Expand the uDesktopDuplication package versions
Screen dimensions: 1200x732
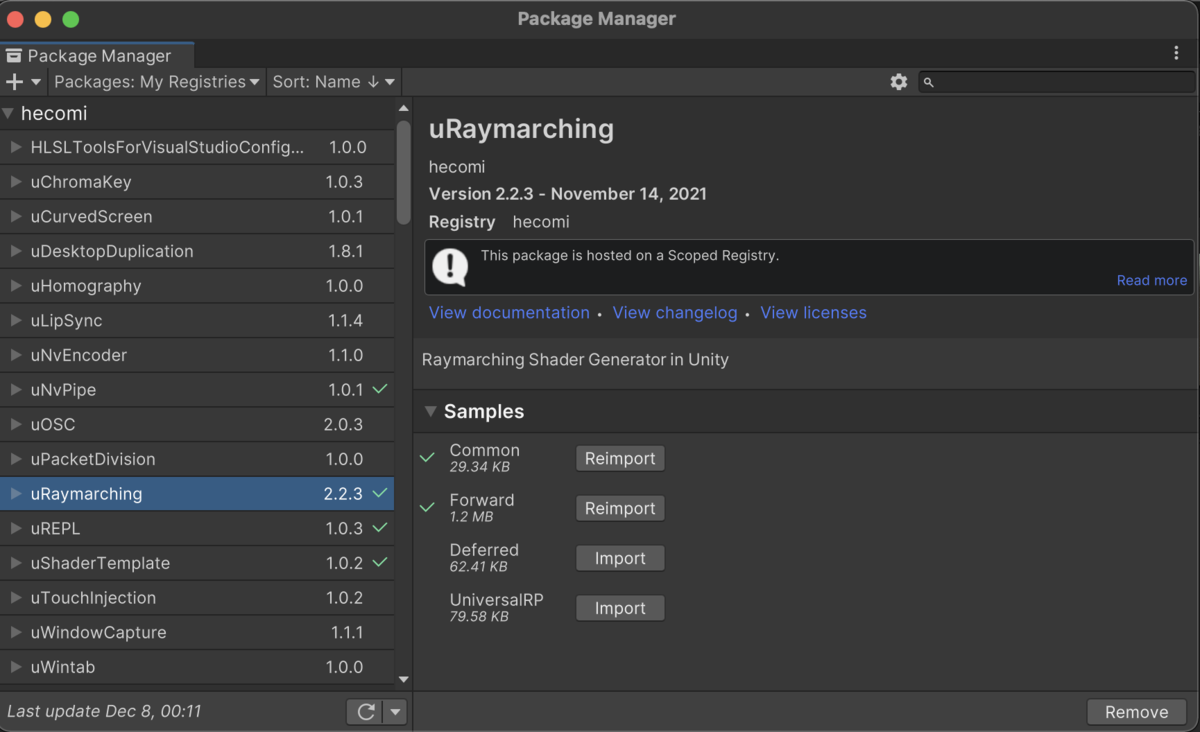pyautogui.click(x=16, y=251)
